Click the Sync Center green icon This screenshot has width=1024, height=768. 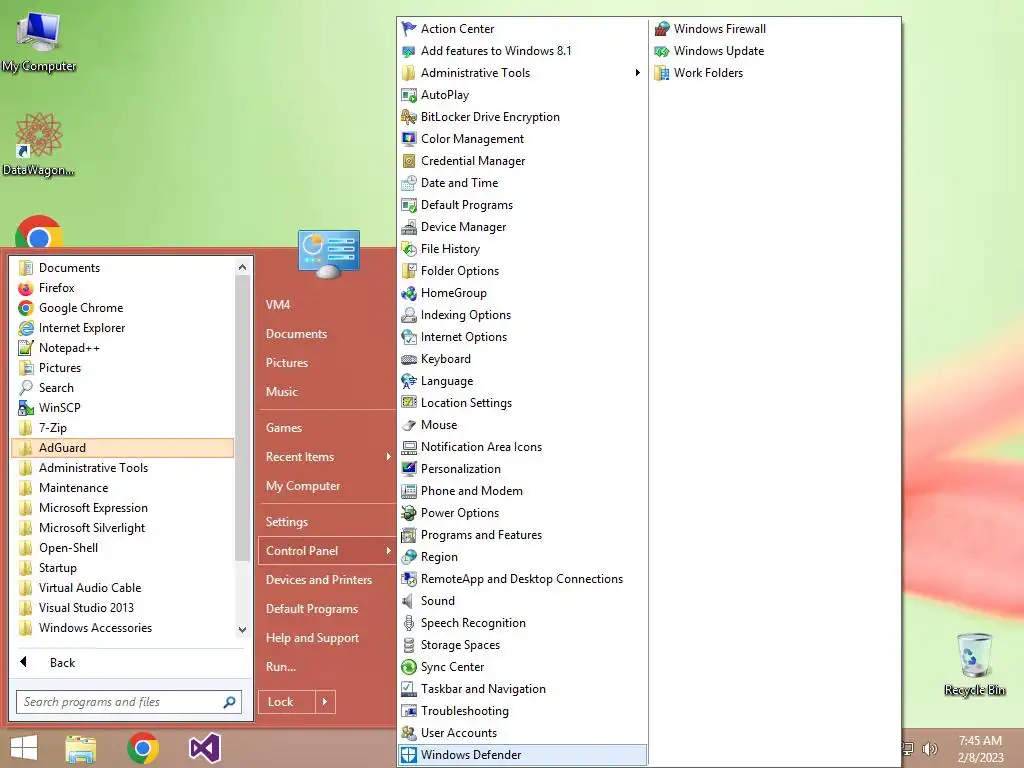(x=409, y=667)
